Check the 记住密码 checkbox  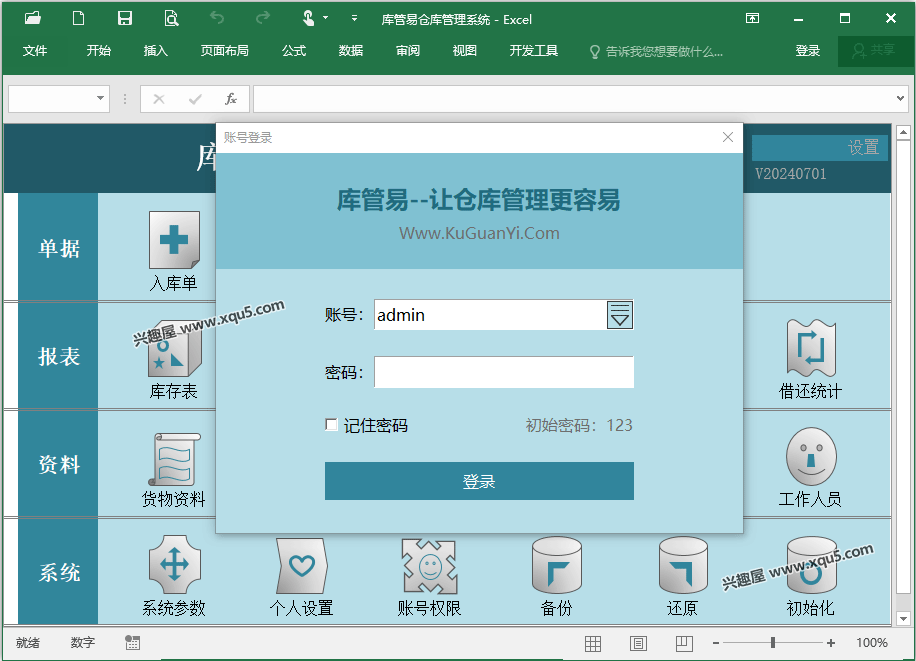(x=331, y=425)
